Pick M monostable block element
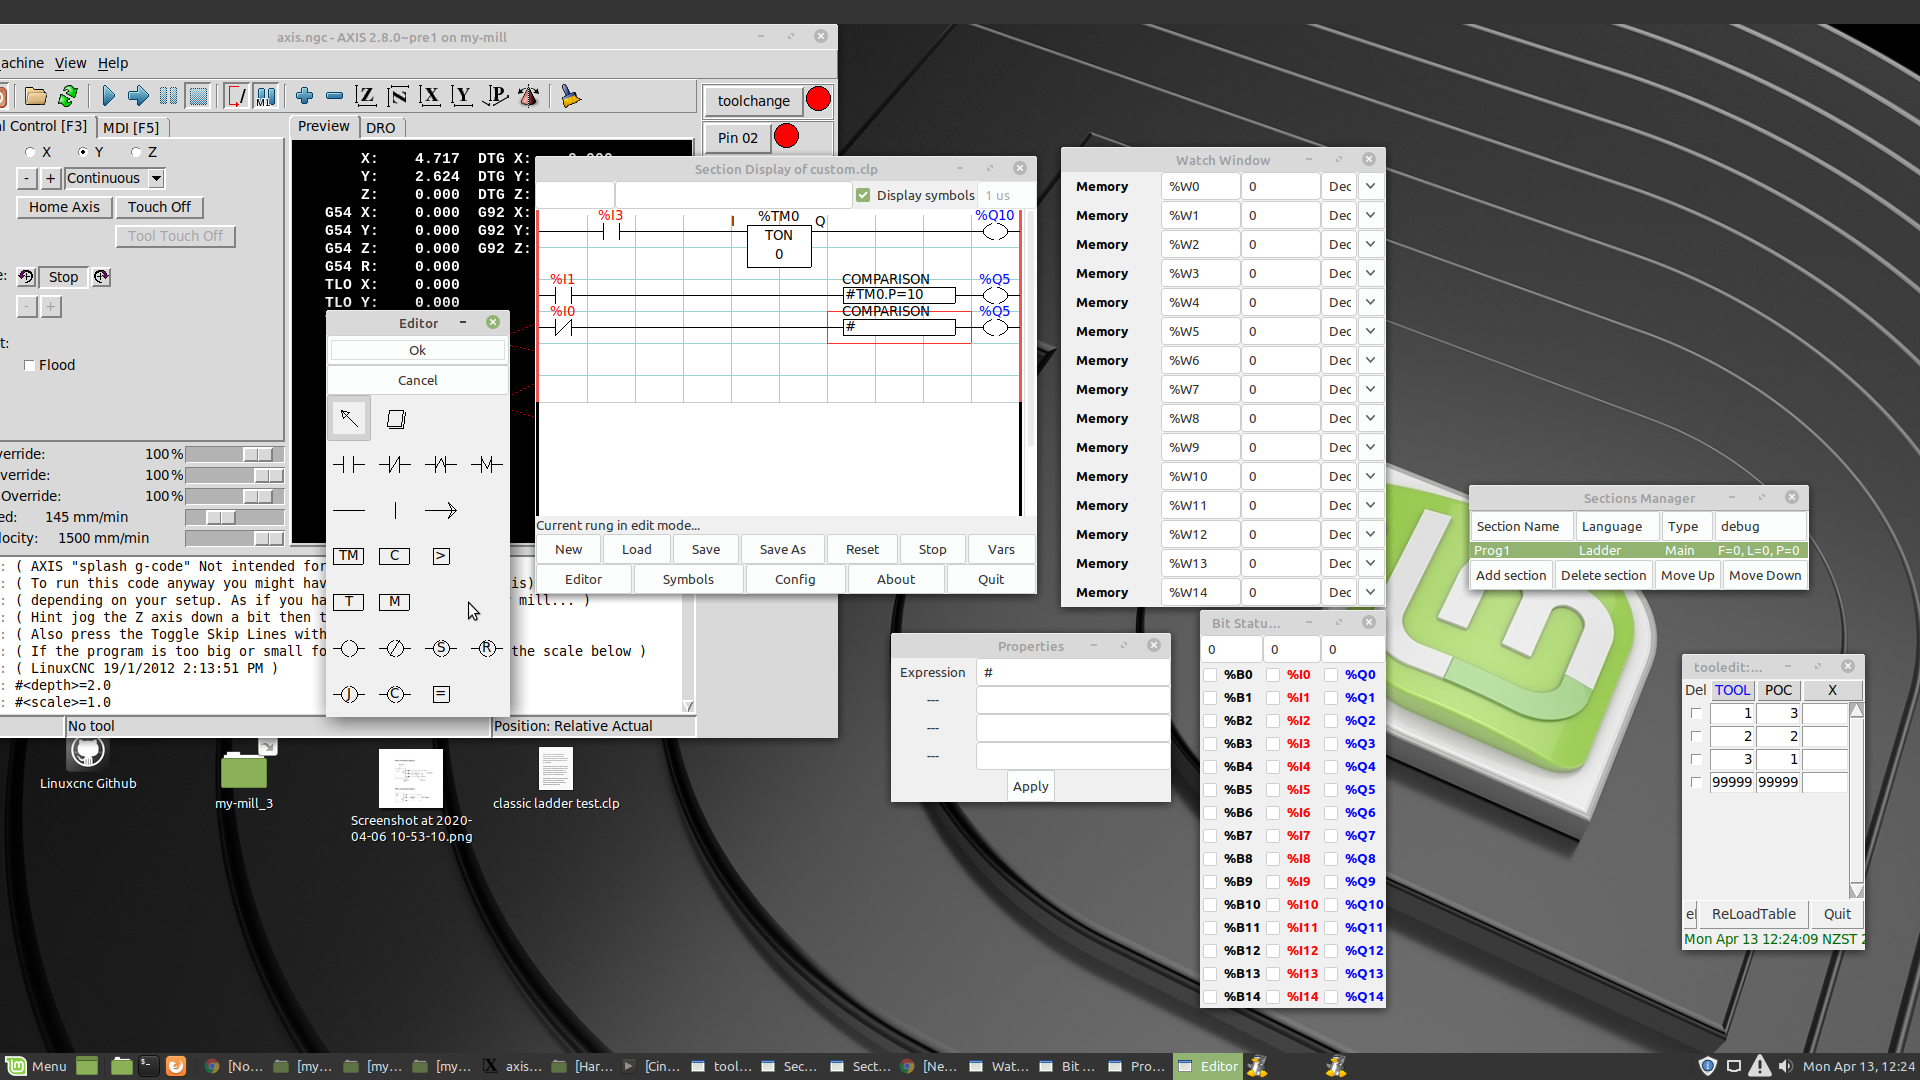This screenshot has height=1080, width=1920. click(395, 602)
